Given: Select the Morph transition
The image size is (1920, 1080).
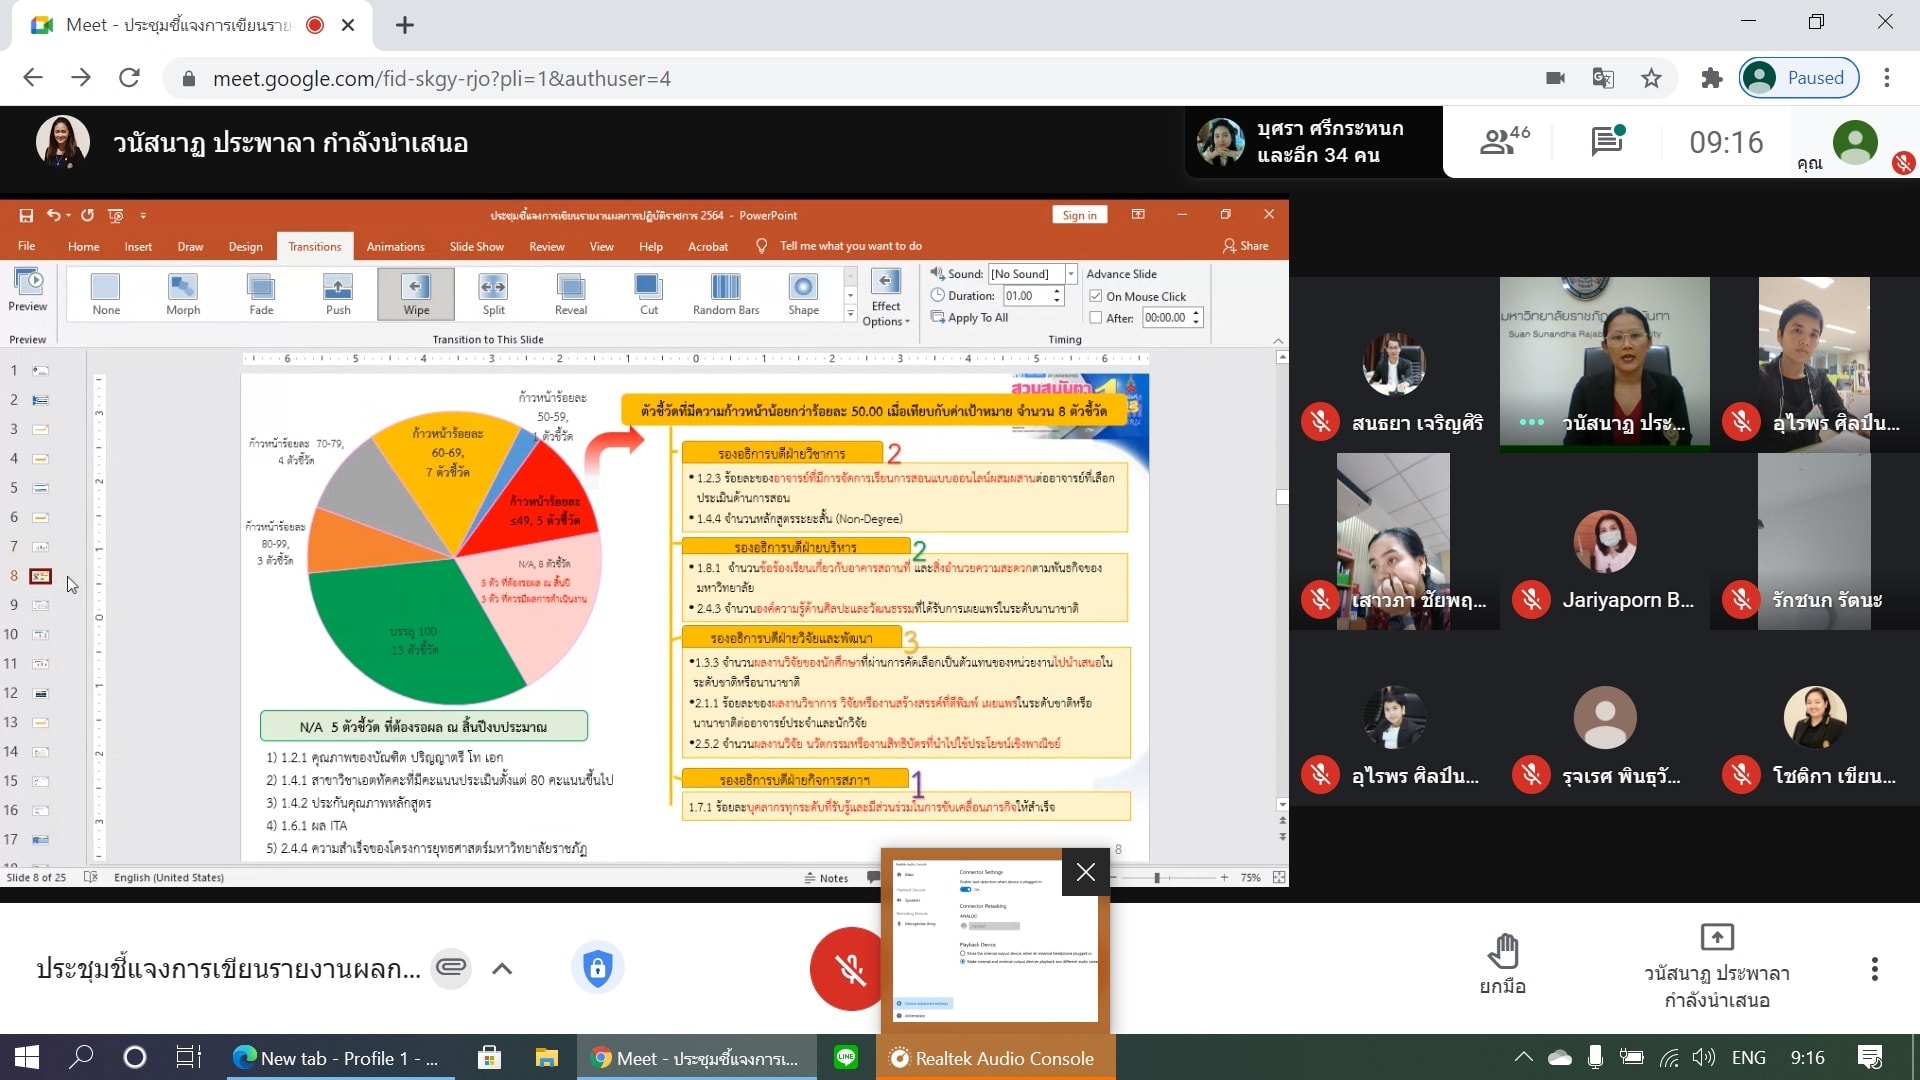Looking at the screenshot, I should (183, 294).
